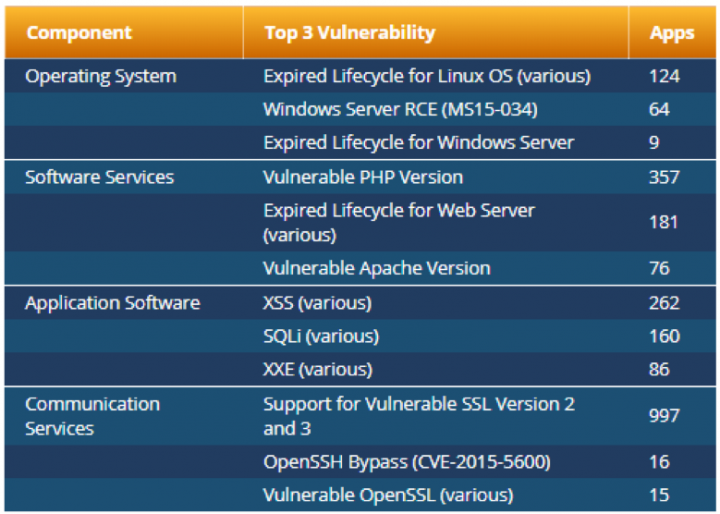This screenshot has width=720, height=514.
Task: Select Expired Lifecycle for Windows Server
Action: click(x=418, y=143)
